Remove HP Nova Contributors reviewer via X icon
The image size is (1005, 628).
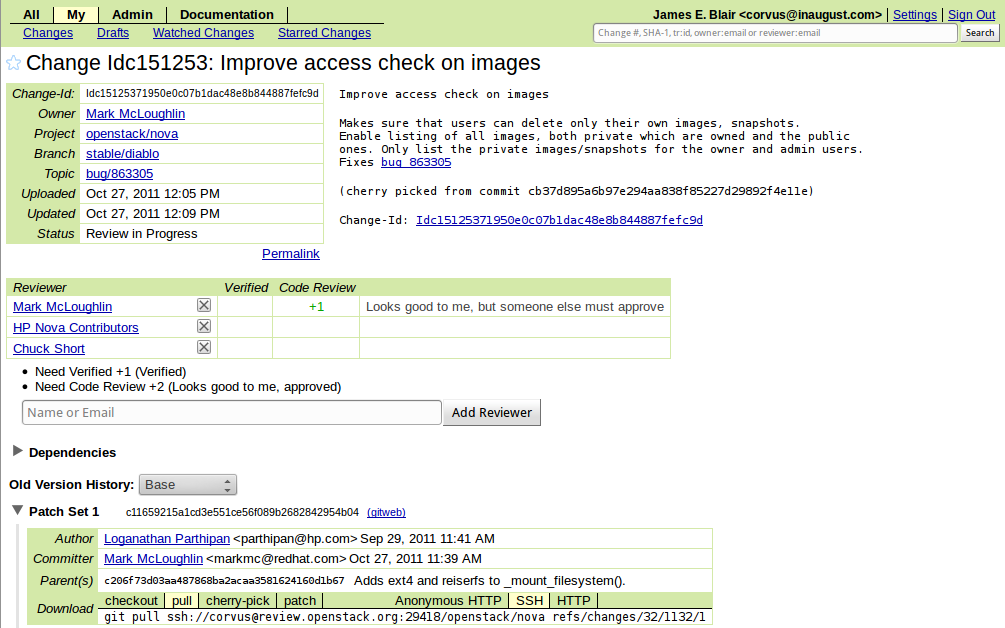click(x=204, y=327)
